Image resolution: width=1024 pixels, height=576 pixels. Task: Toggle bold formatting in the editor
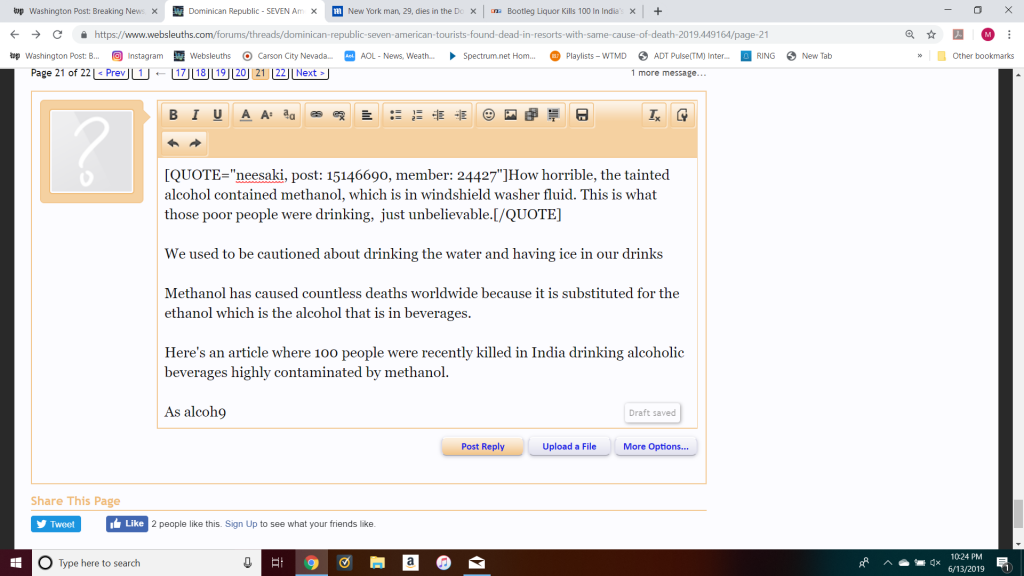(174, 115)
